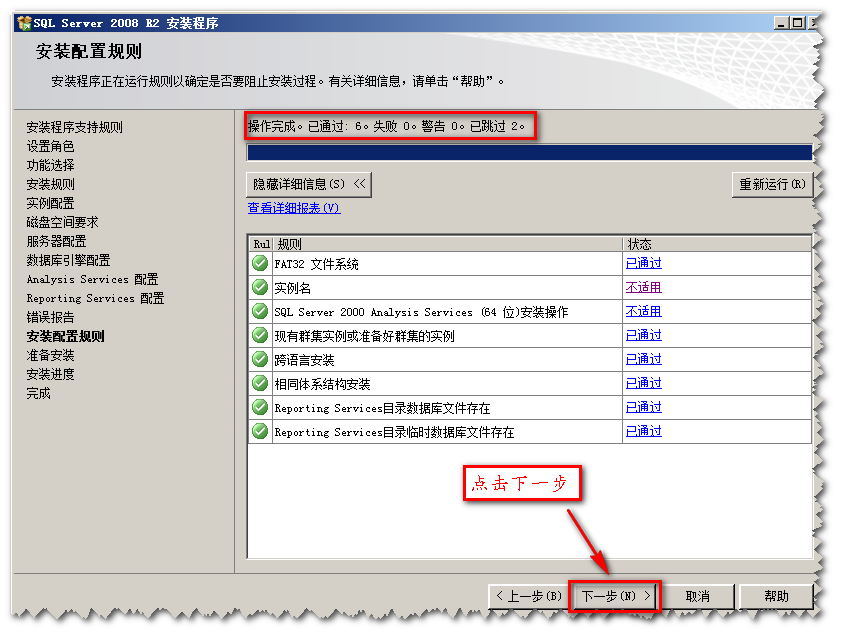Click the completed blue progress bar

click(x=529, y=152)
